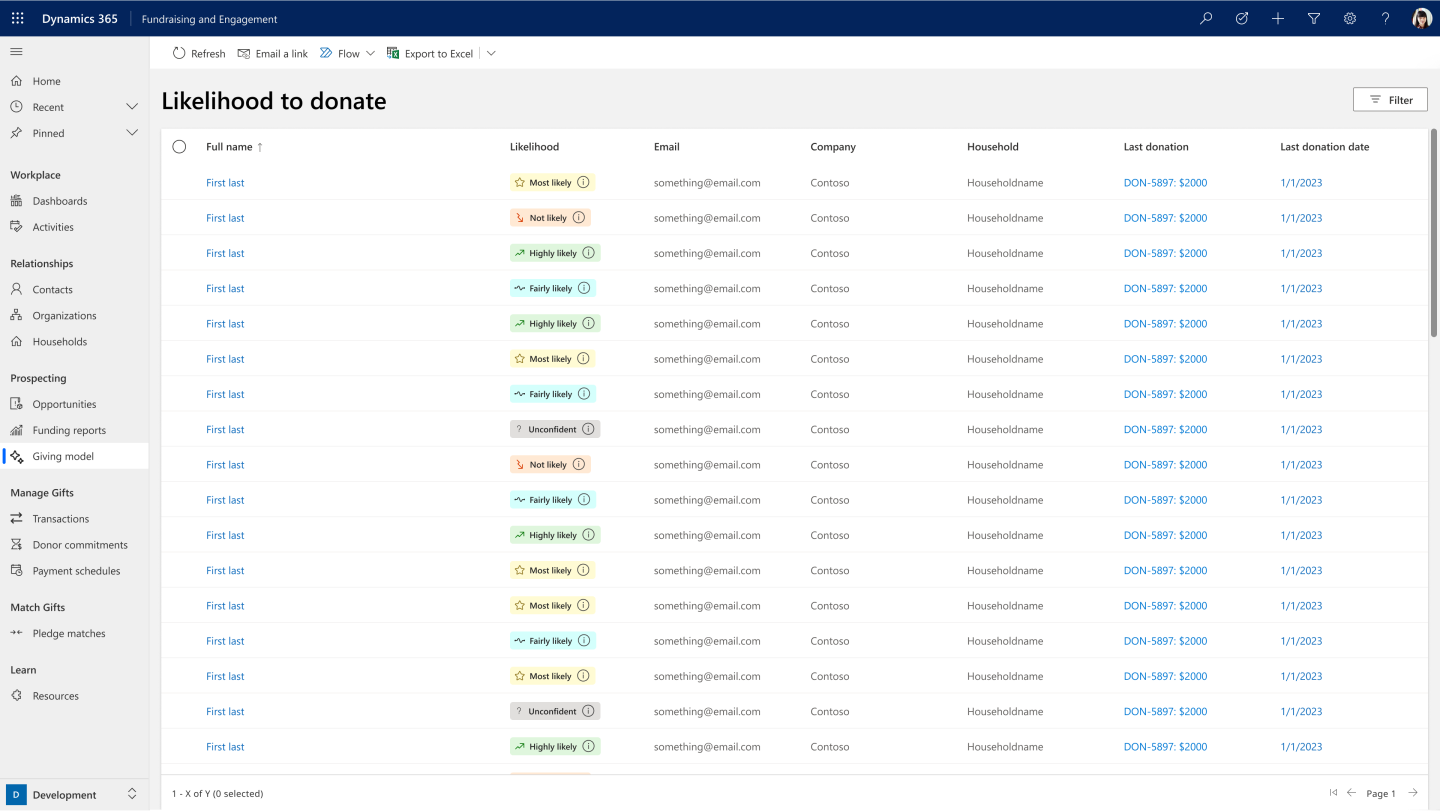Click the Filter button
The width and height of the screenshot is (1440, 811).
pos(1390,100)
